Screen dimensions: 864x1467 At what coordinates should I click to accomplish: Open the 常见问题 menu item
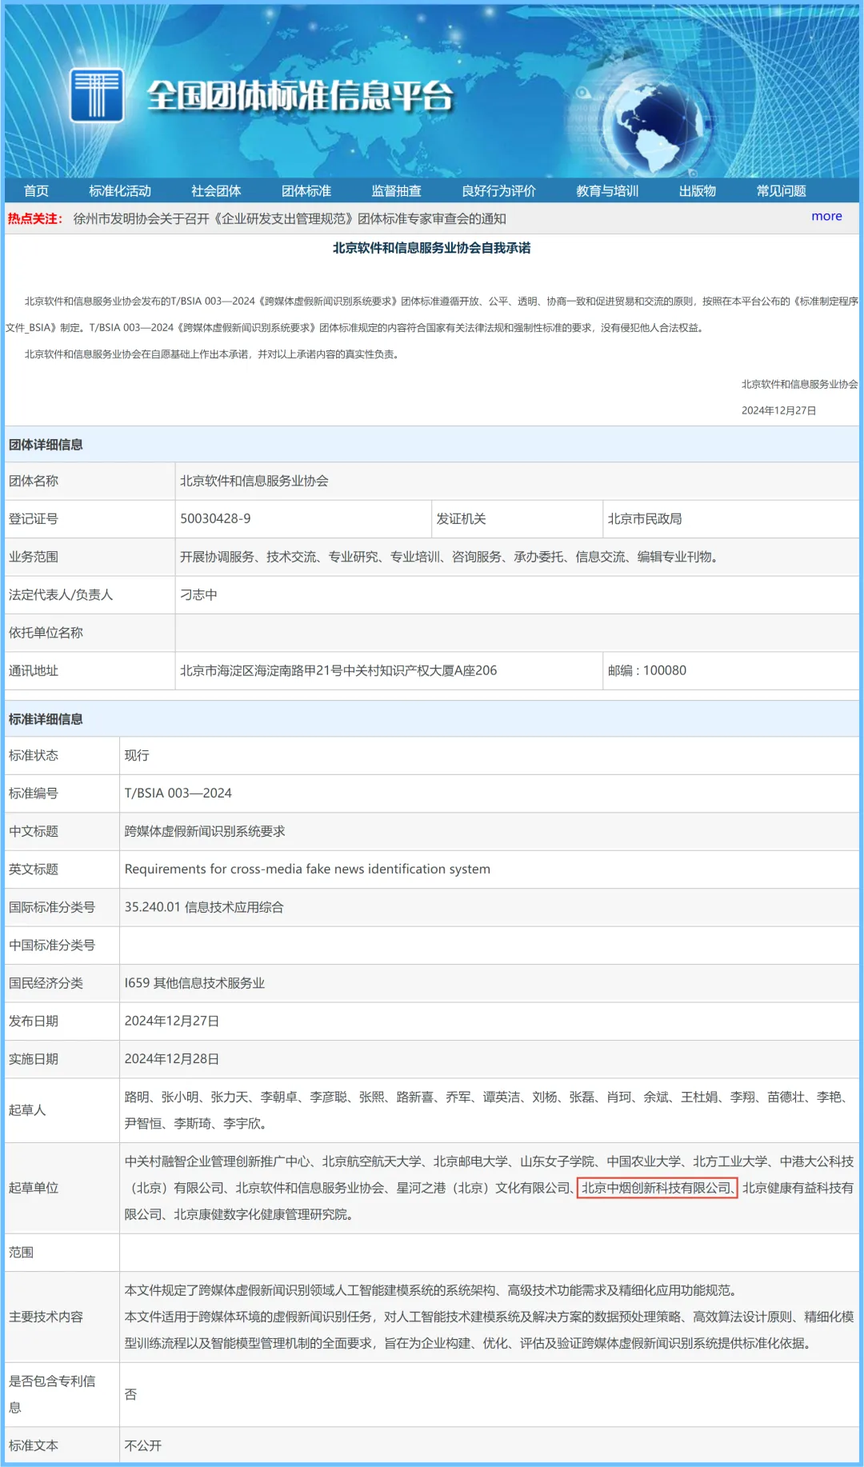tap(781, 191)
